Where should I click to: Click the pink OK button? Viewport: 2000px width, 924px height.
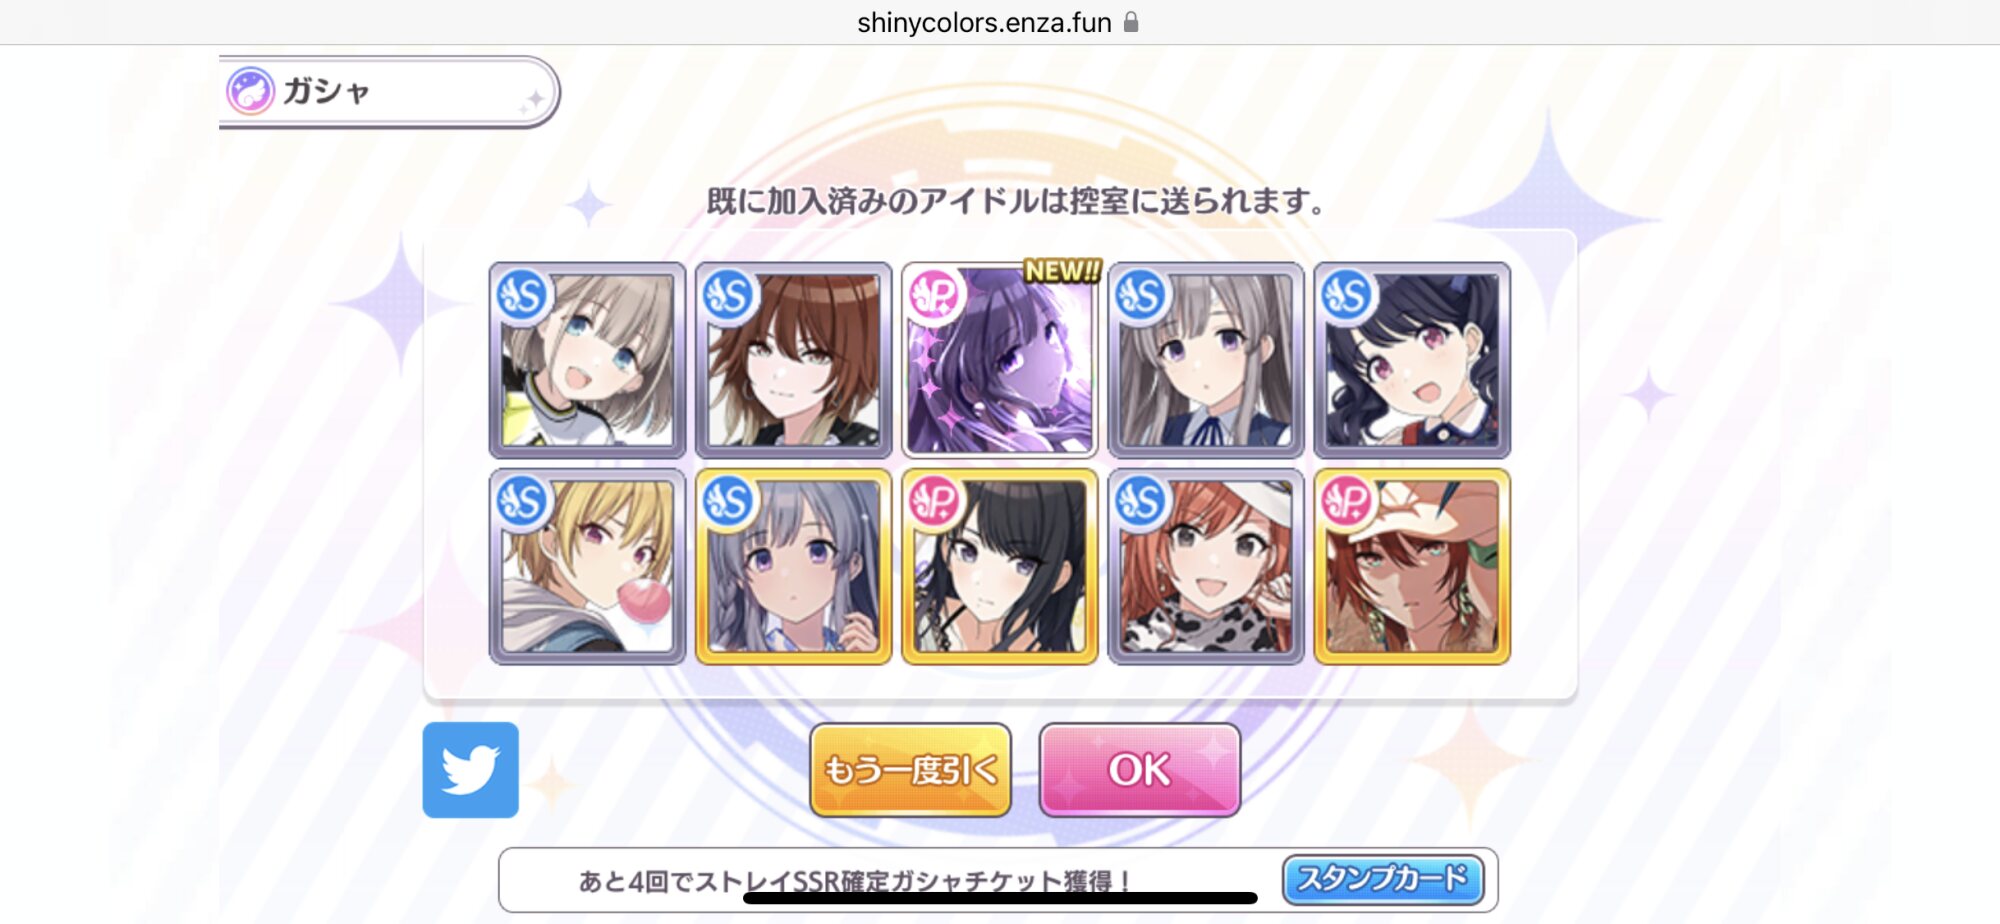pyautogui.click(x=1140, y=770)
